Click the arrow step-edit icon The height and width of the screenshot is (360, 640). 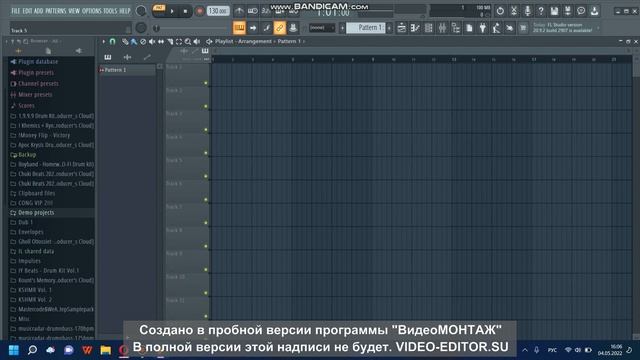[253, 28]
